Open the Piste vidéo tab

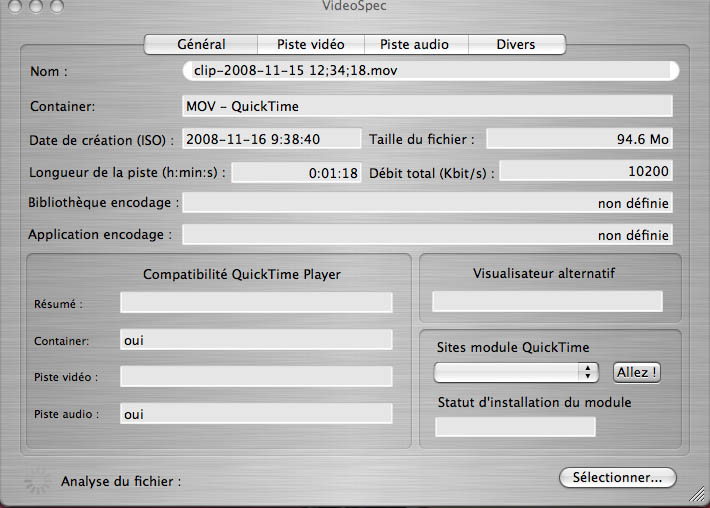coord(311,44)
